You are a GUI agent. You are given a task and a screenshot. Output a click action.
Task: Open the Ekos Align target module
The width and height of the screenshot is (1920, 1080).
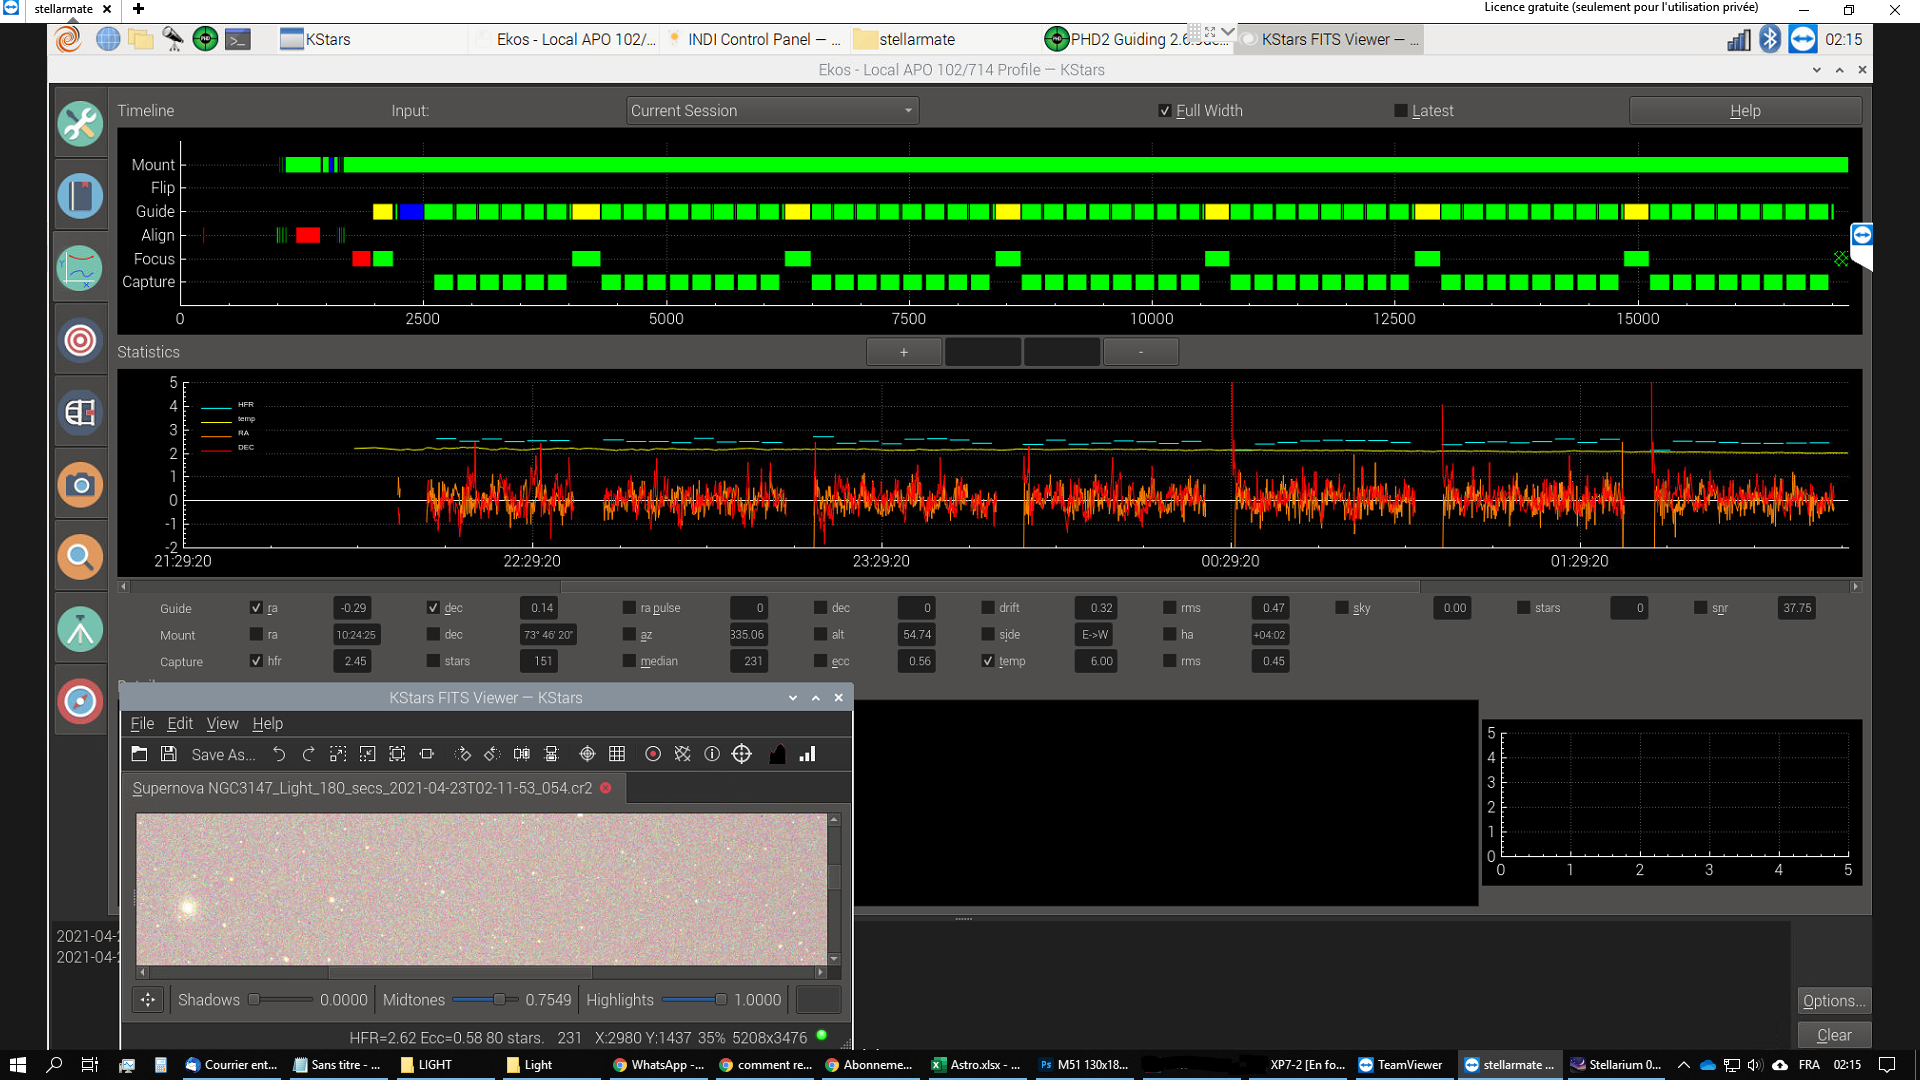click(80, 340)
